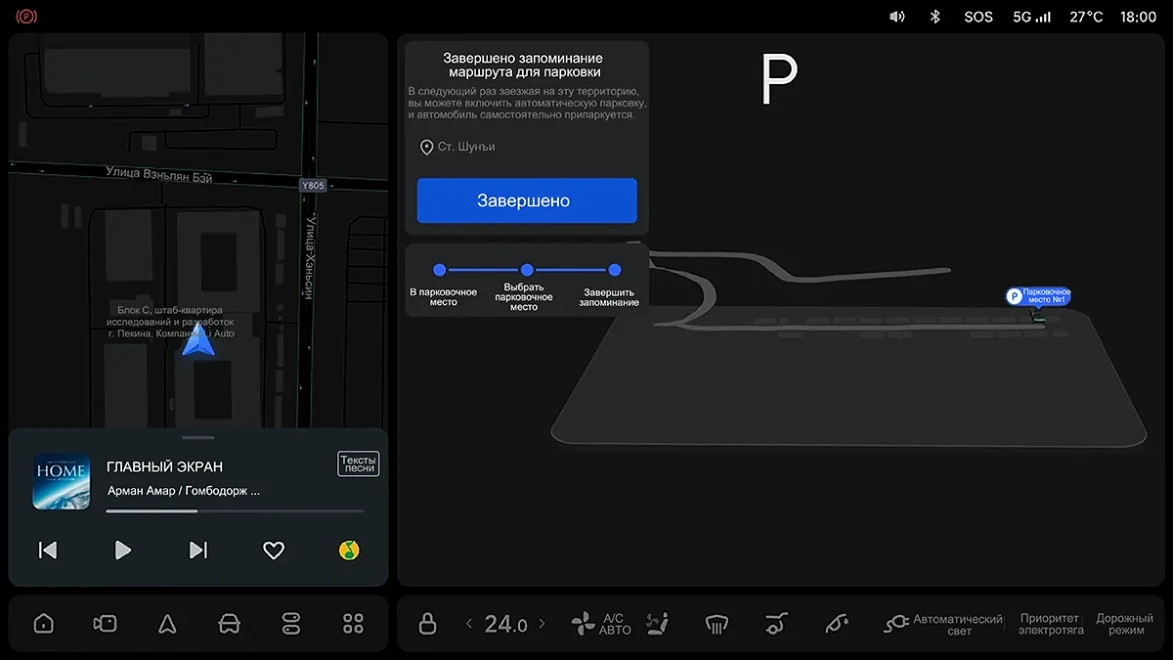Select the Завершить запоминание step dot
The width and height of the screenshot is (1173, 660).
(x=615, y=269)
